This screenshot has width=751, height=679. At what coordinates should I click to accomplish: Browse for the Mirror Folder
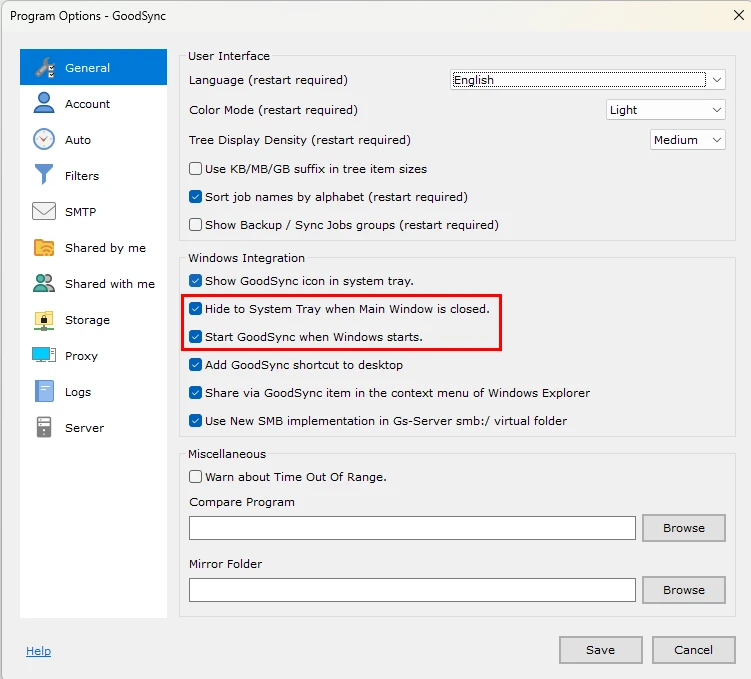coord(683,589)
